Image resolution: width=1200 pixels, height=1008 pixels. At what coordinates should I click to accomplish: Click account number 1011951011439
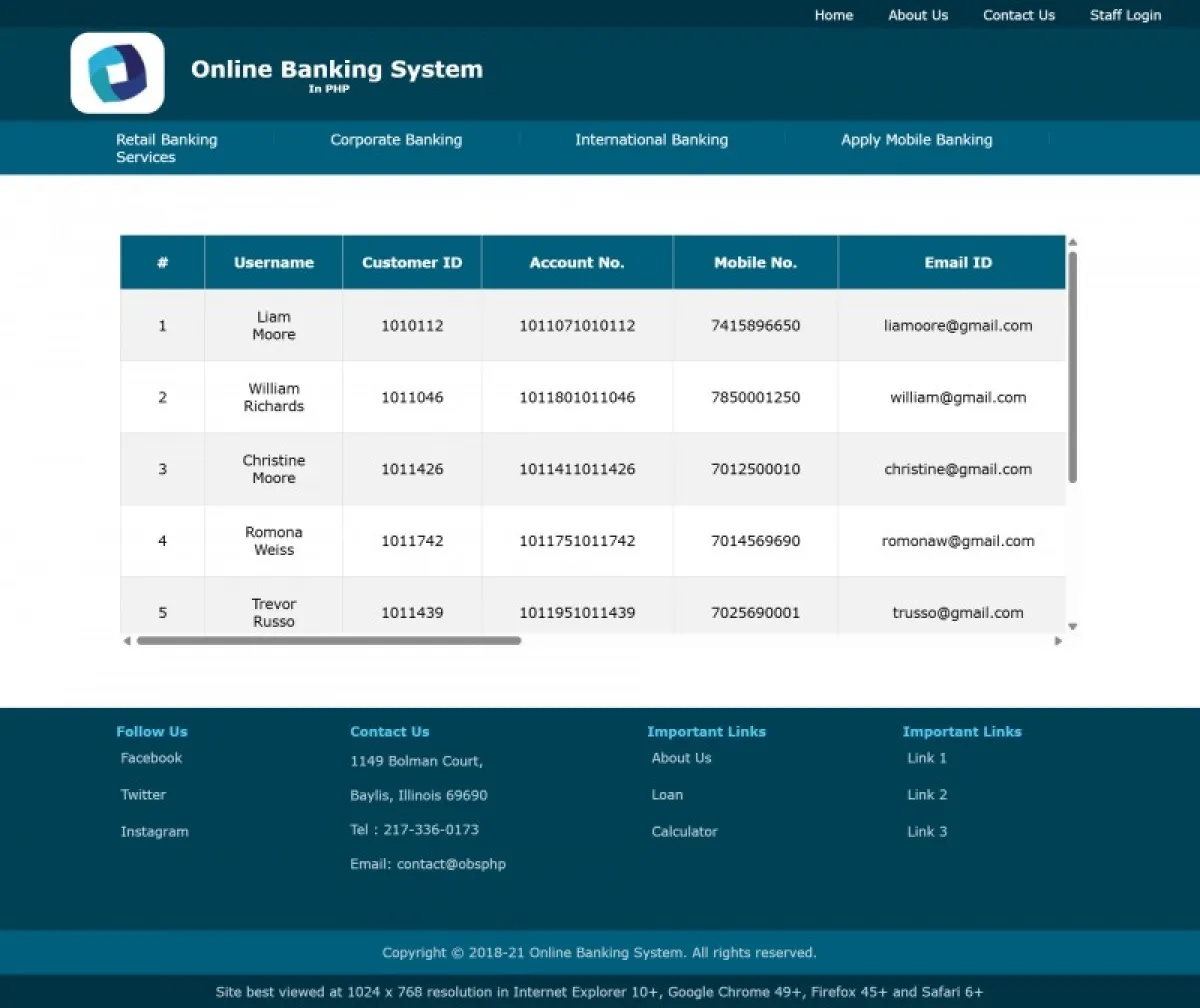point(577,613)
